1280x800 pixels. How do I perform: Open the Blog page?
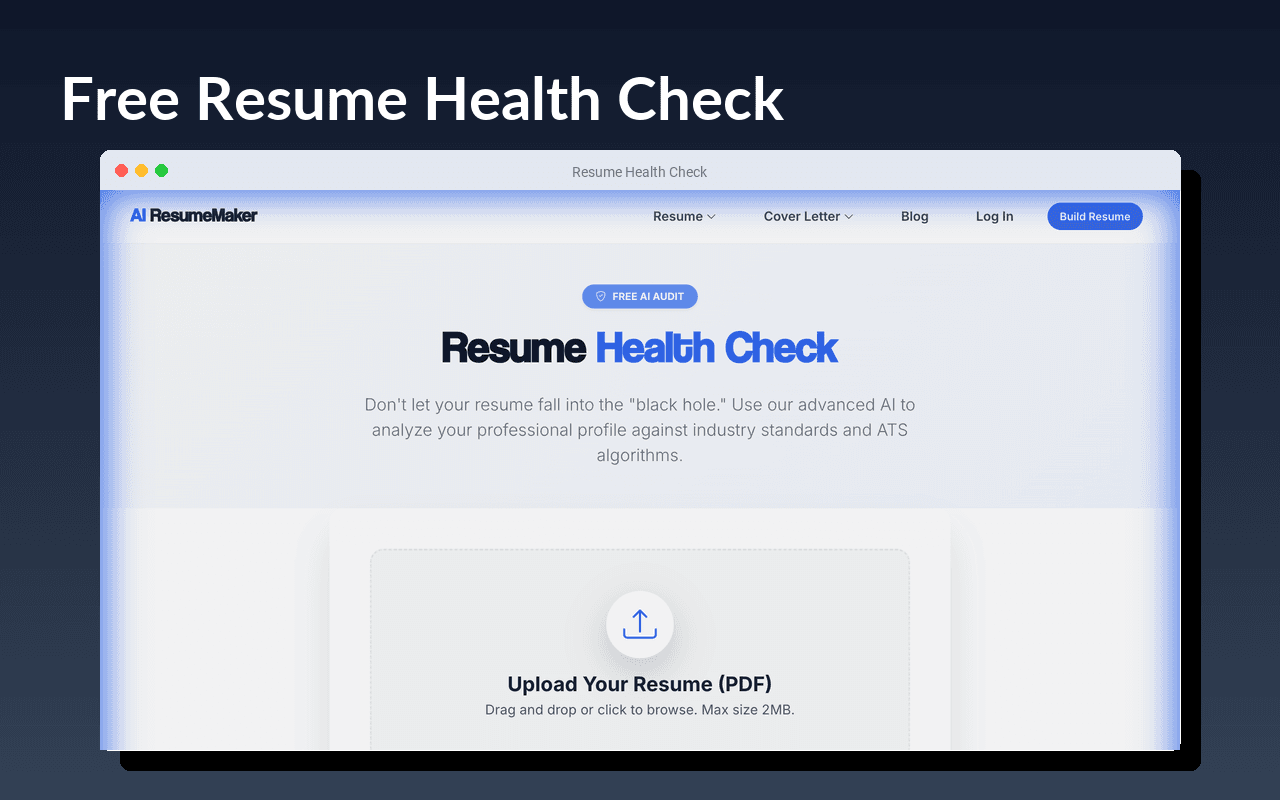click(x=914, y=216)
